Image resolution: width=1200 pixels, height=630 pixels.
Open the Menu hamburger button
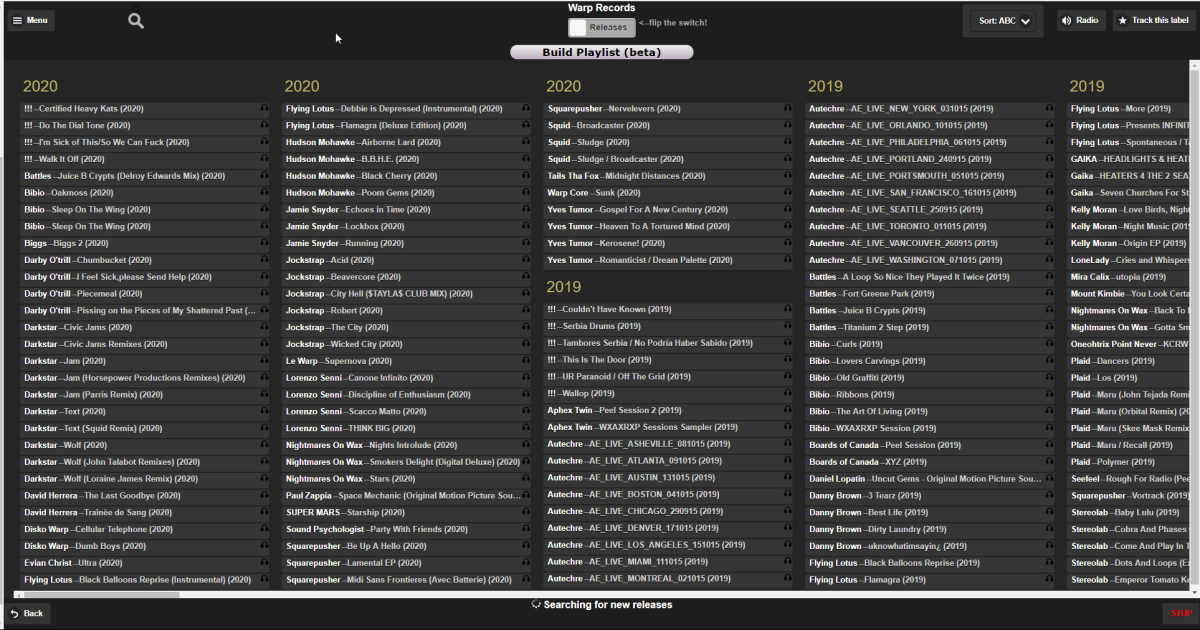[x=31, y=20]
